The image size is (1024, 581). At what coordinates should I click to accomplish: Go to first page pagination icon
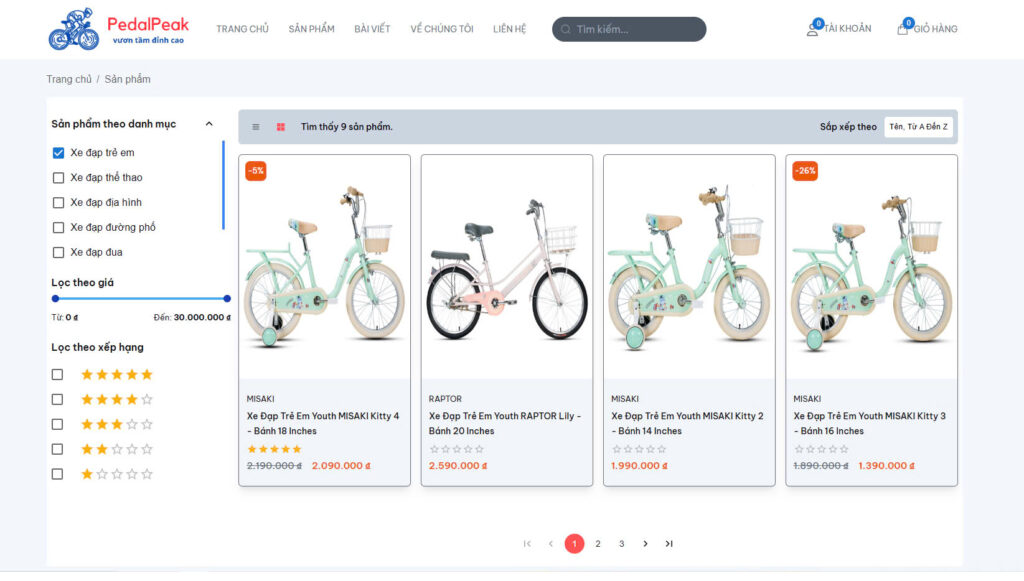point(527,544)
